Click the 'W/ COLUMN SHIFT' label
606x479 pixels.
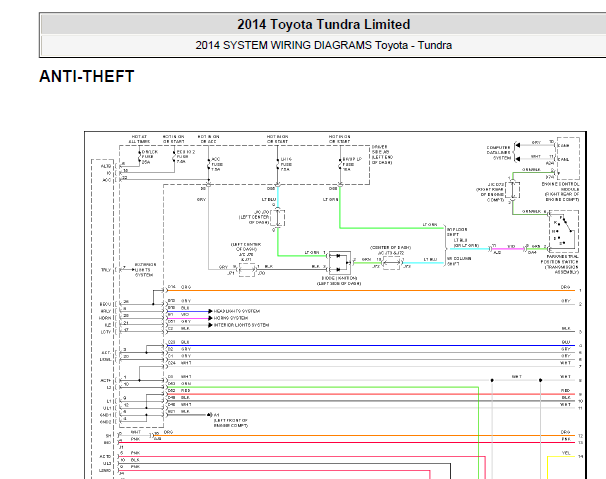click(459, 261)
